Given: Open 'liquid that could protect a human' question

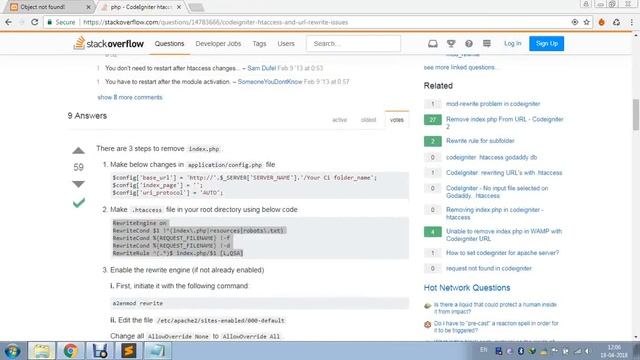Looking at the screenshot, I should pos(495,308).
